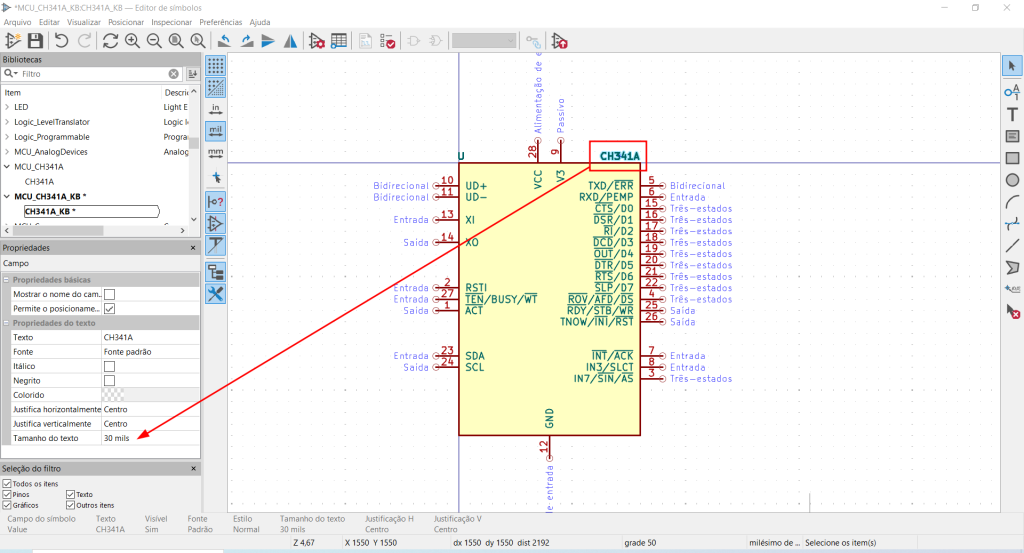The height and width of the screenshot is (553, 1024).
Task: Zoom to fit the symbol
Action: click(176, 41)
